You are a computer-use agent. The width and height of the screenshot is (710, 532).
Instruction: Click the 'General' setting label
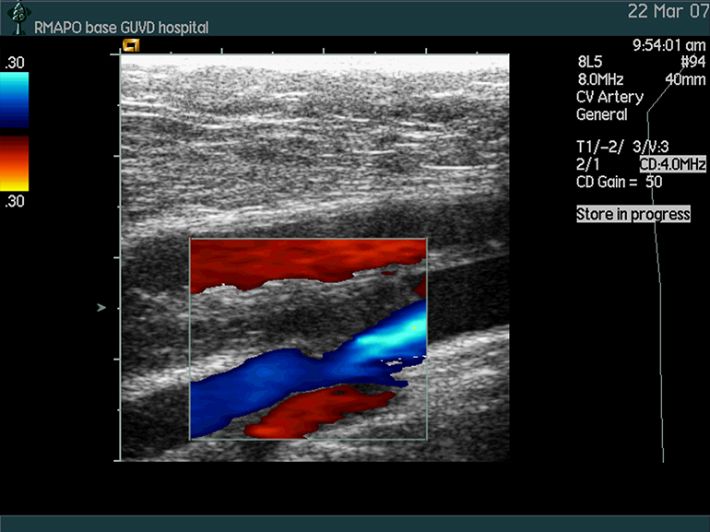(x=602, y=115)
